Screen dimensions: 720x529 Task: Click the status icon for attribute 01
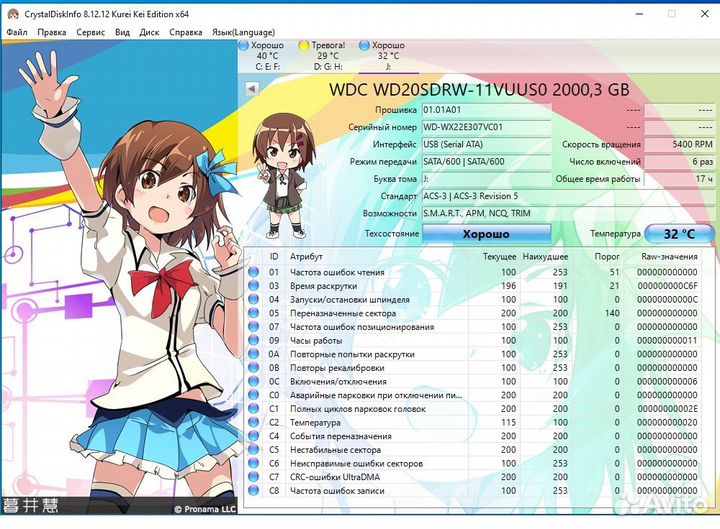pyautogui.click(x=253, y=272)
